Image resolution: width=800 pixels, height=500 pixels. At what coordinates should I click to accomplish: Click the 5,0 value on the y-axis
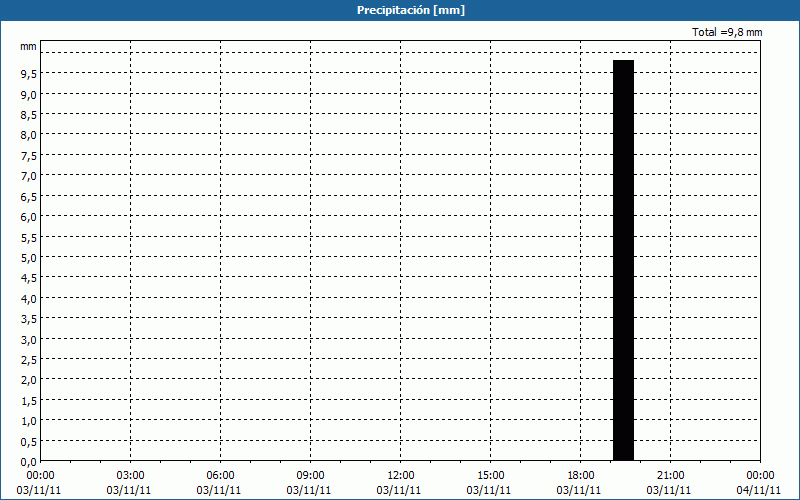pyautogui.click(x=28, y=257)
